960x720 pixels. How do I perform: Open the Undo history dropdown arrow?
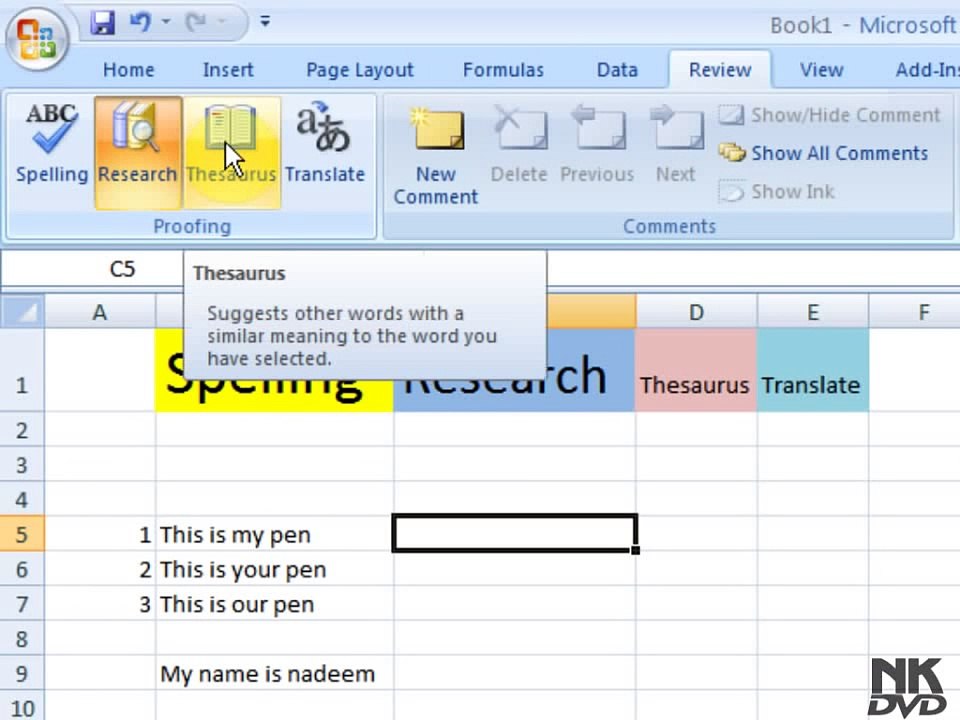166,22
